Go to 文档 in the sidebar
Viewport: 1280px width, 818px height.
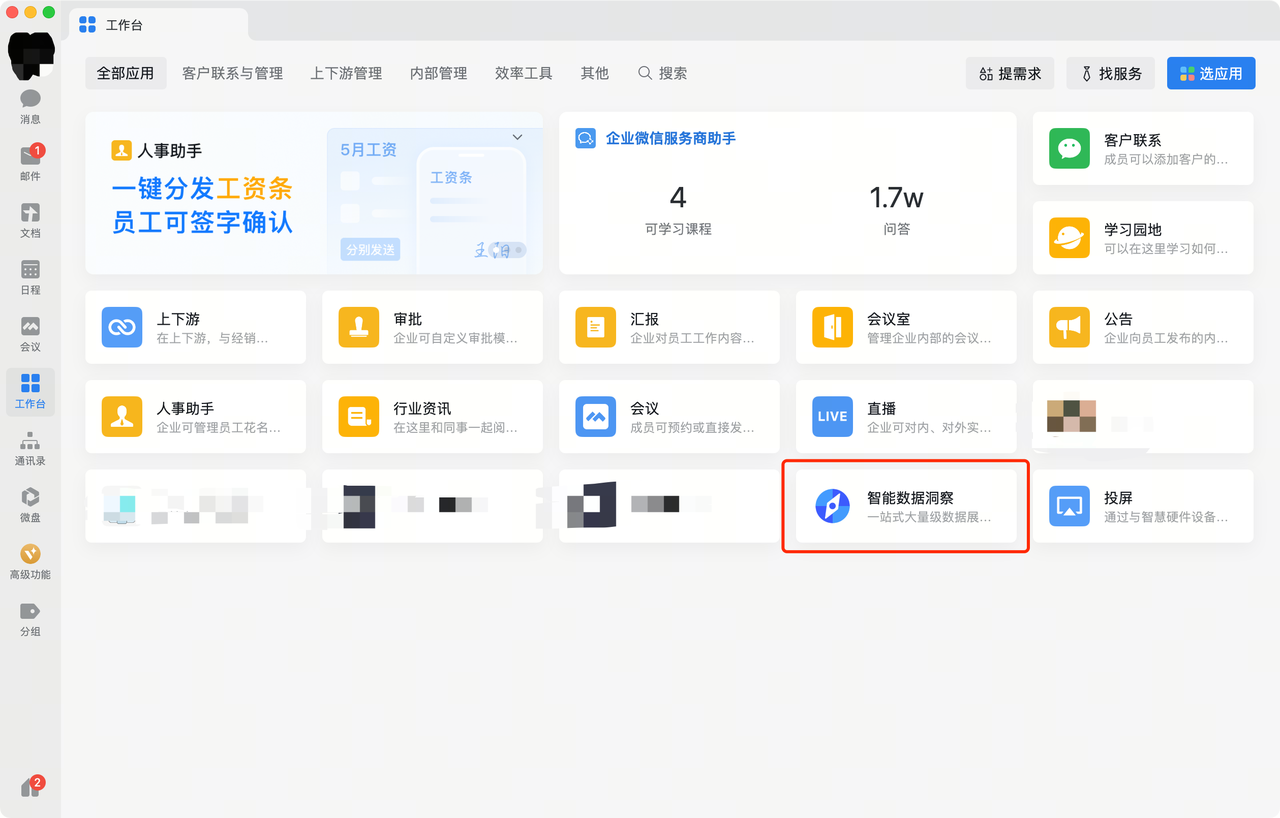click(x=30, y=220)
